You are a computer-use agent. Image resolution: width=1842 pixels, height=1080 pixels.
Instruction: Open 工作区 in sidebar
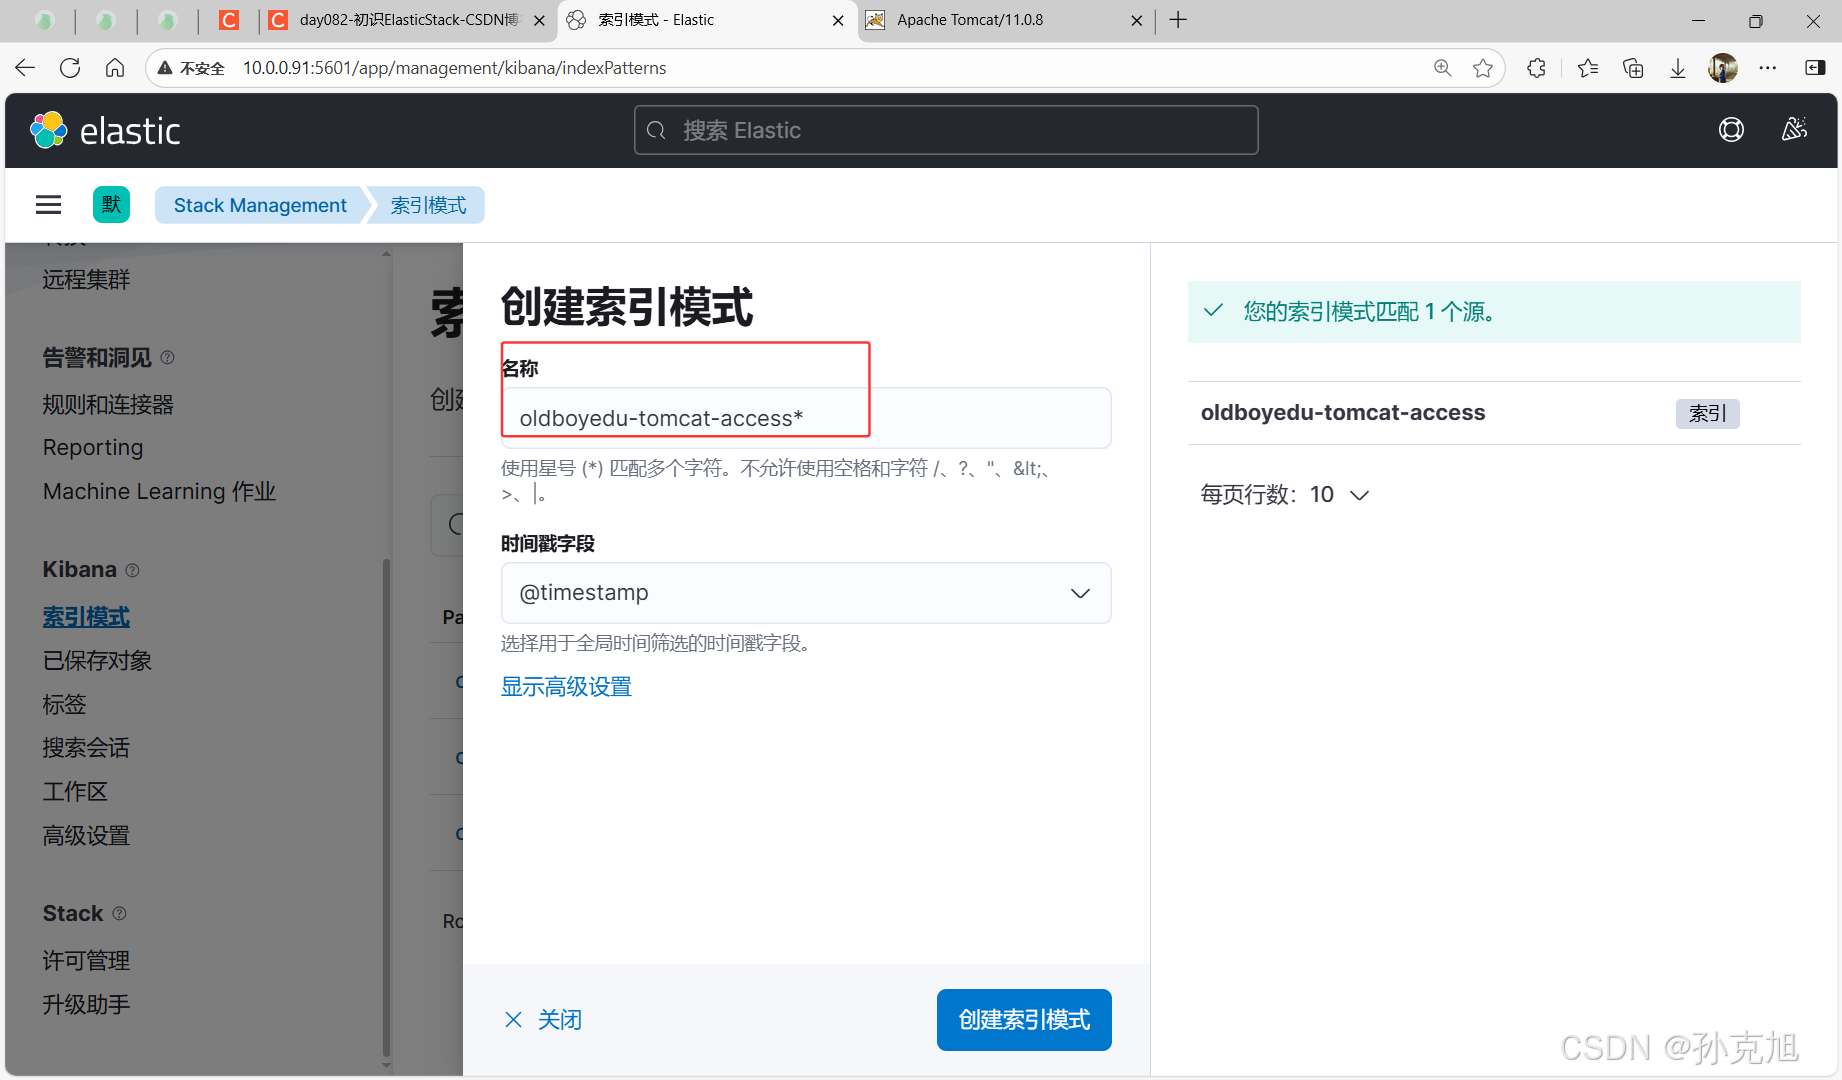coord(75,792)
